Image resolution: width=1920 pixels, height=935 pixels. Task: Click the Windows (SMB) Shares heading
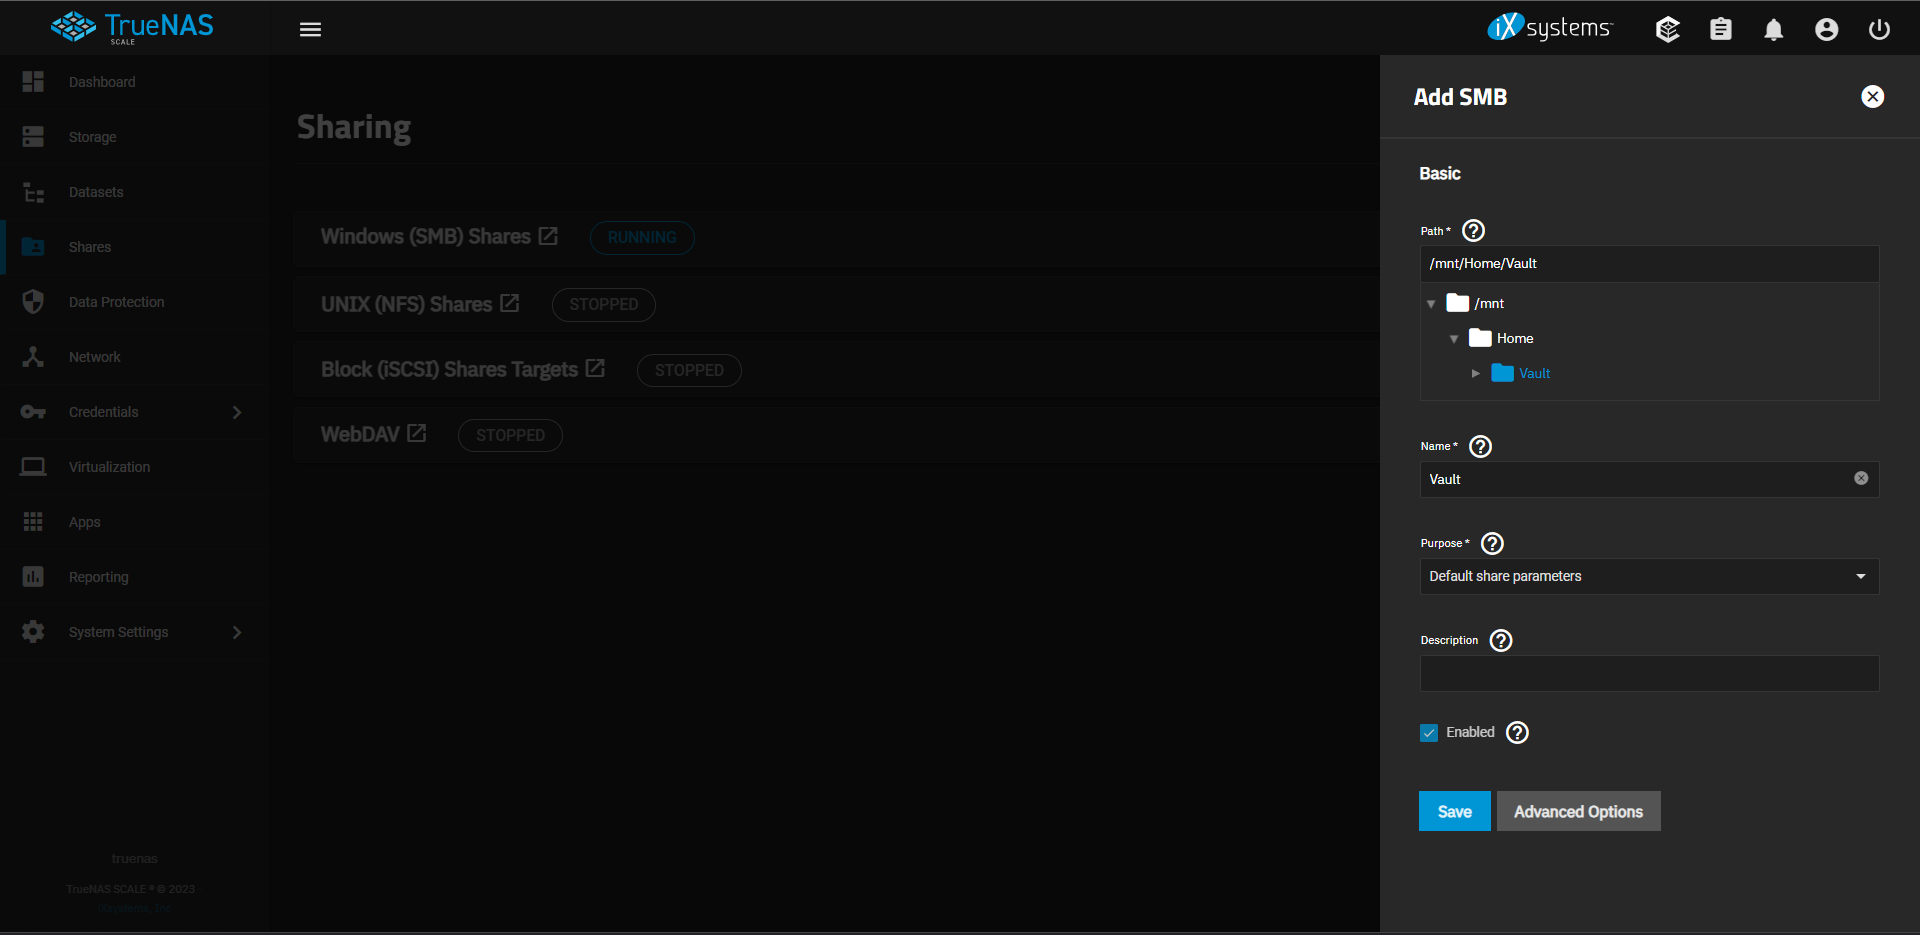pyautogui.click(x=425, y=236)
